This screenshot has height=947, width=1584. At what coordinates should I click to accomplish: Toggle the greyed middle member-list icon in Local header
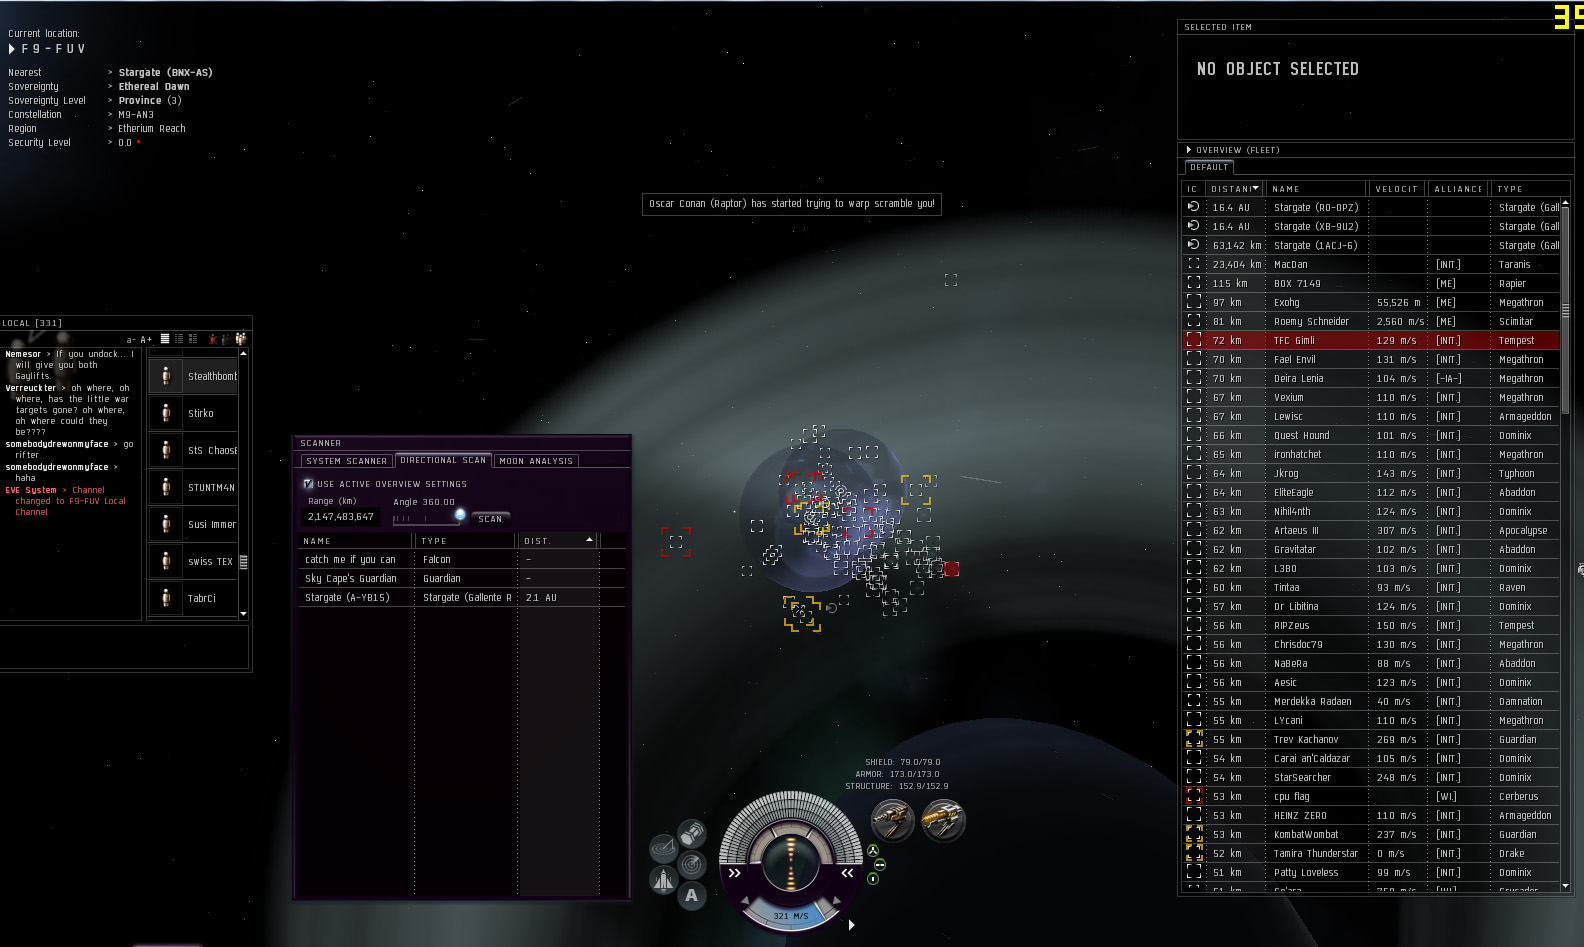coord(226,339)
